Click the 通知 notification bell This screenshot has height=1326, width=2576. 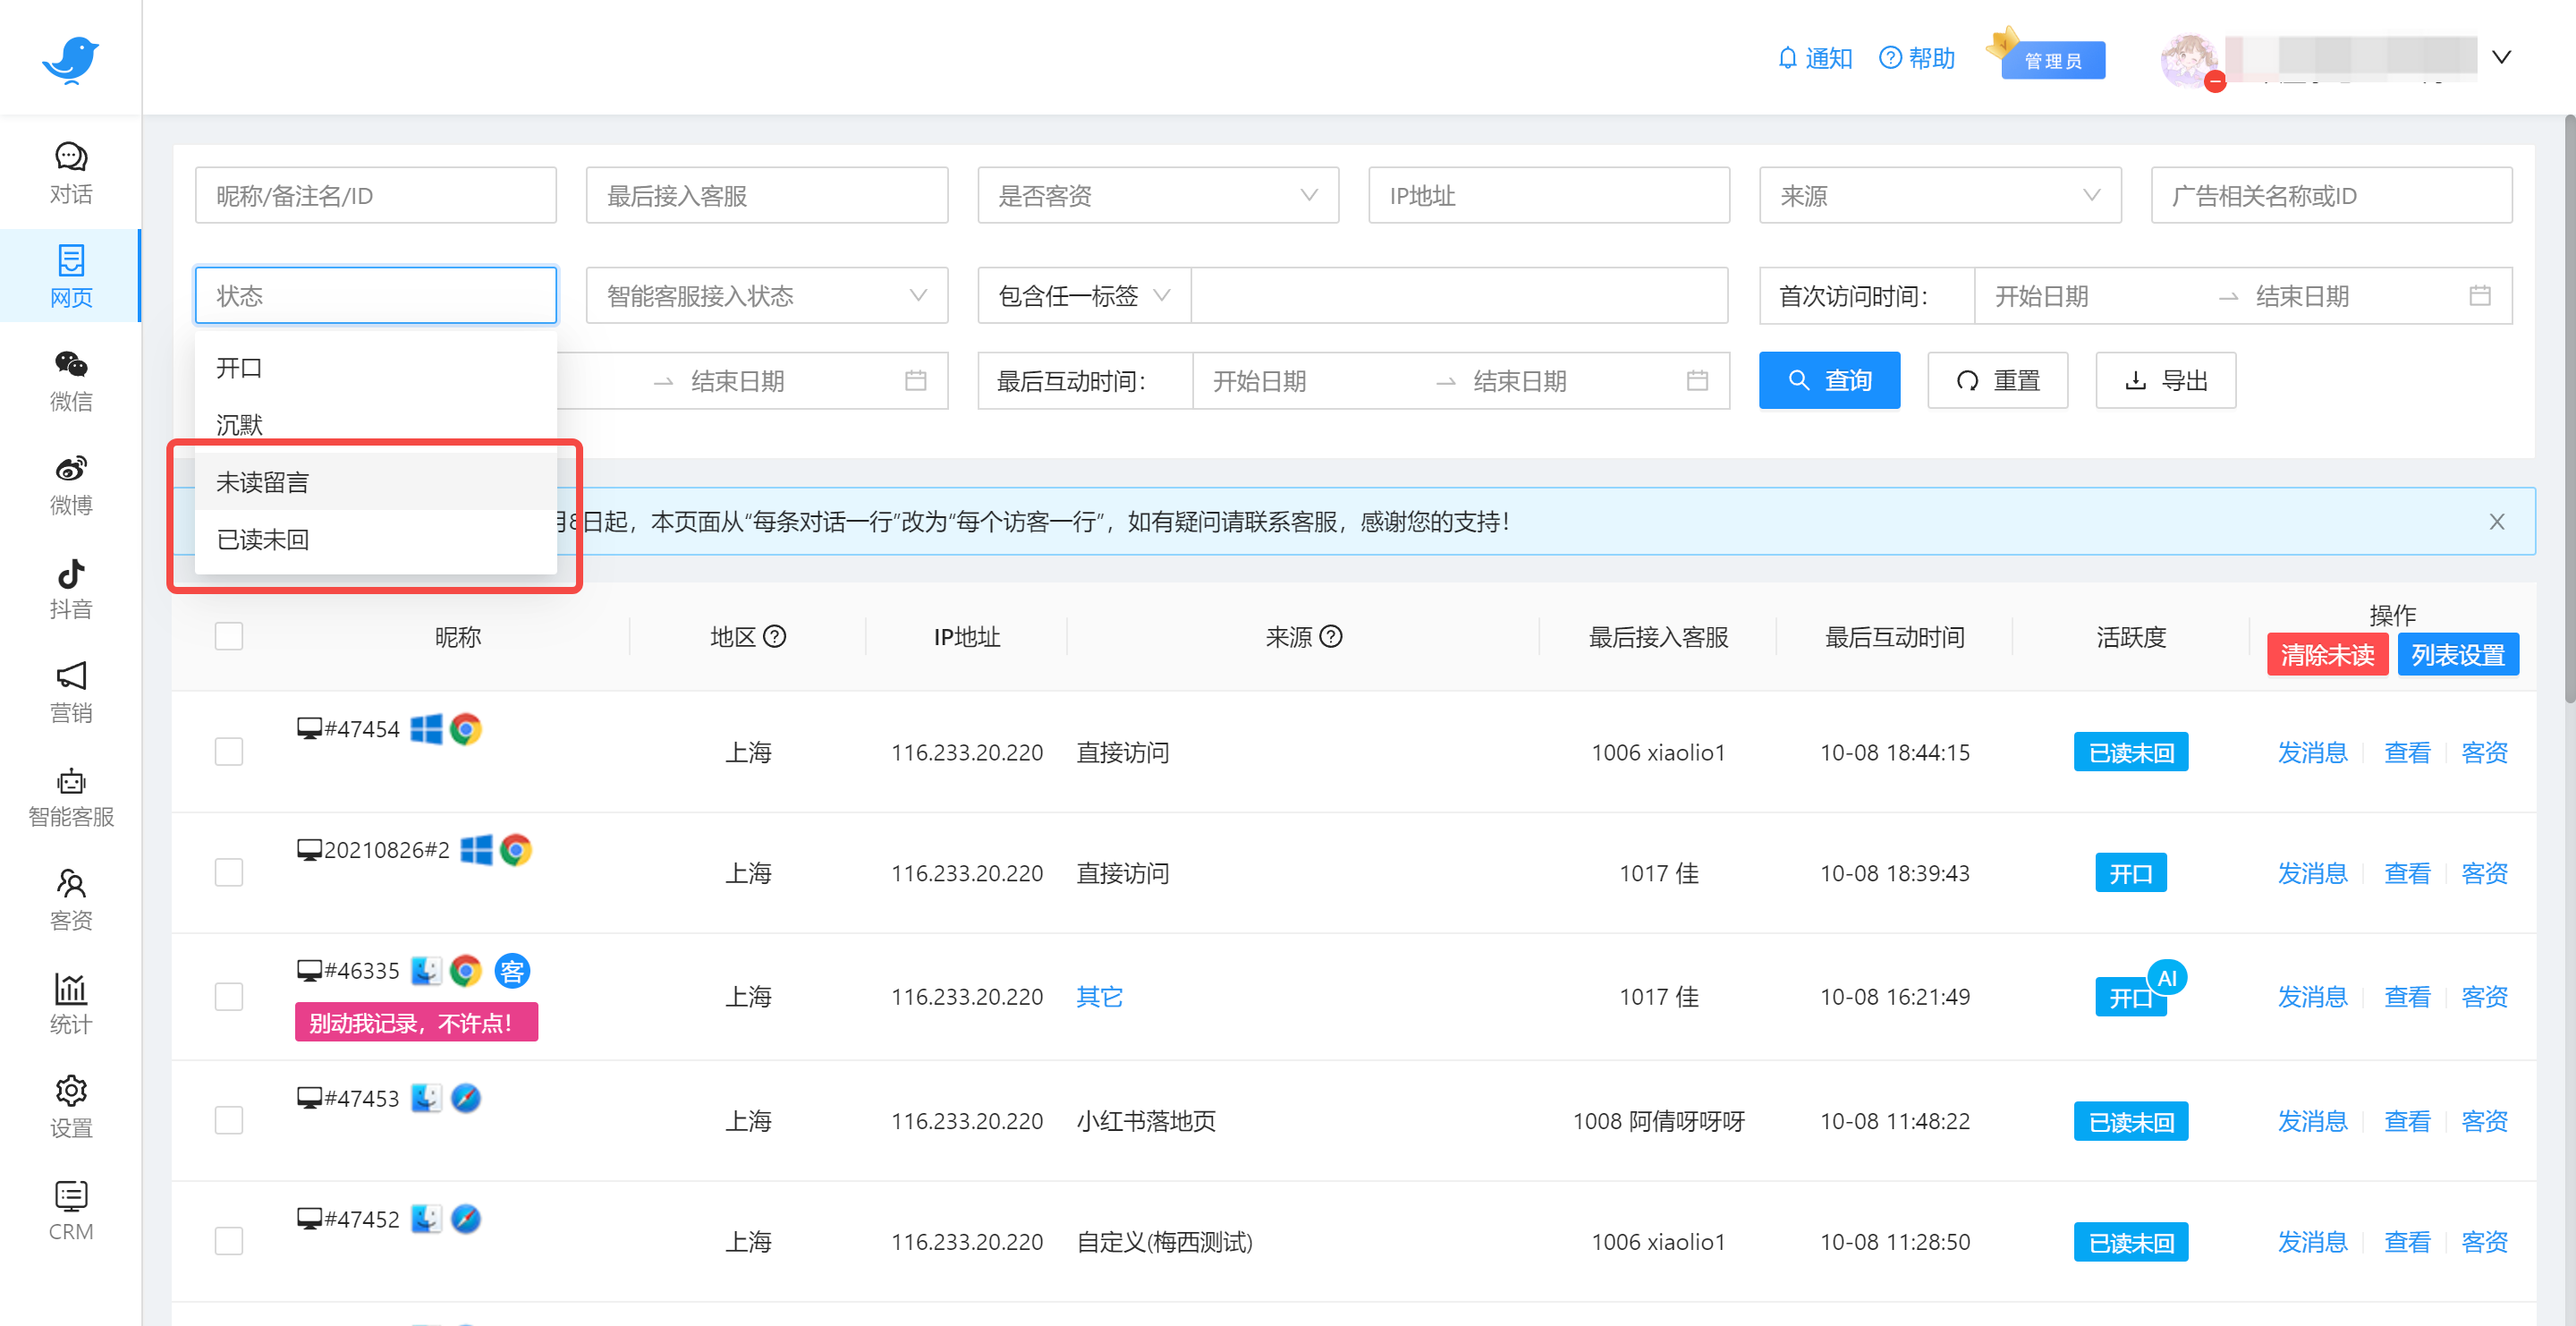tap(1815, 58)
